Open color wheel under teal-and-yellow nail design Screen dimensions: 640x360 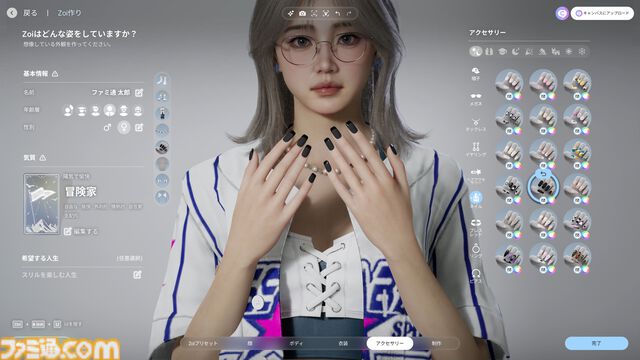click(x=585, y=165)
